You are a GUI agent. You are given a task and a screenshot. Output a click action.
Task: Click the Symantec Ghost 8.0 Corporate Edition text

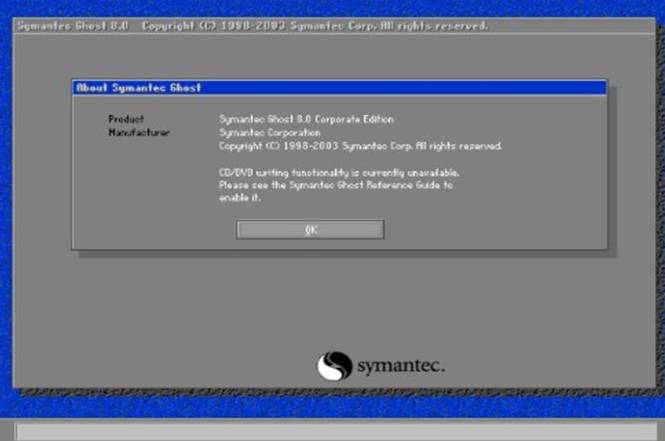coord(306,119)
